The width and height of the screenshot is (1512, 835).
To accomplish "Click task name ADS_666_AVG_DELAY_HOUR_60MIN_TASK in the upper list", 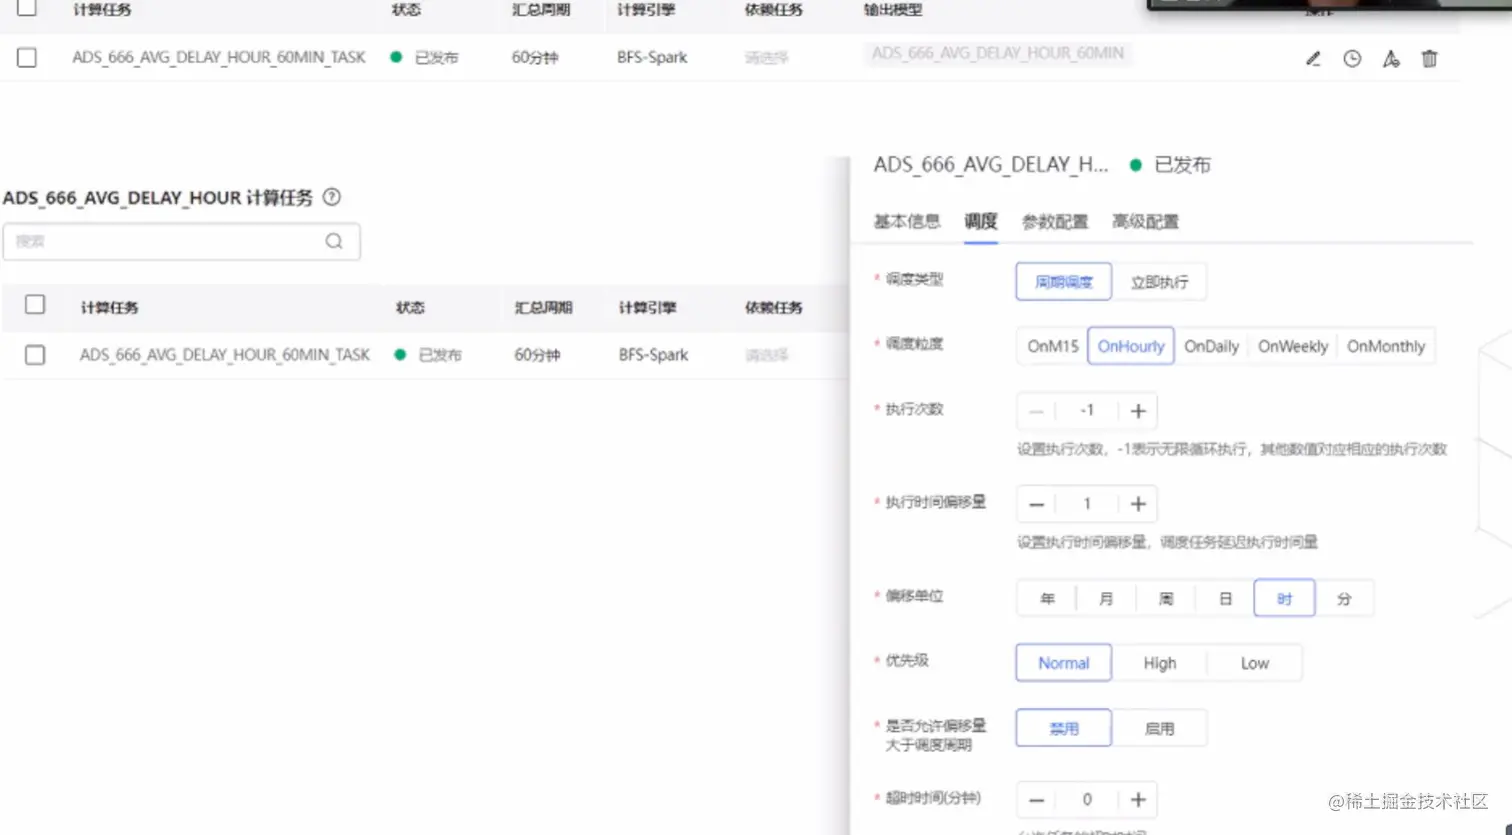I will click(x=219, y=58).
